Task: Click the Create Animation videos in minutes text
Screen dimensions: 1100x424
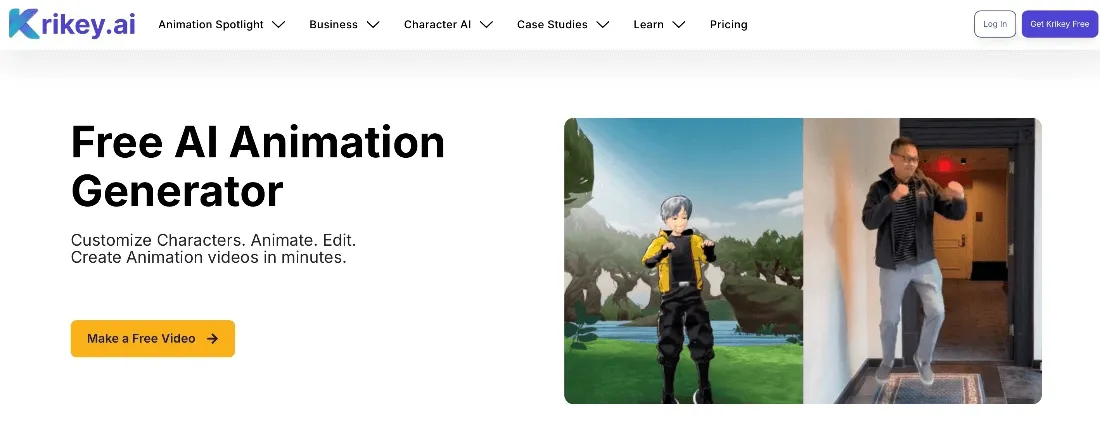Action: tap(208, 258)
